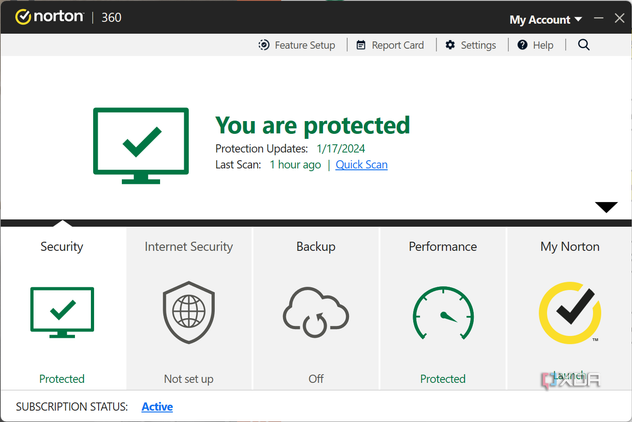Launch My Norton yellow checkmark icon
Screen dimensions: 632x422
point(570,313)
